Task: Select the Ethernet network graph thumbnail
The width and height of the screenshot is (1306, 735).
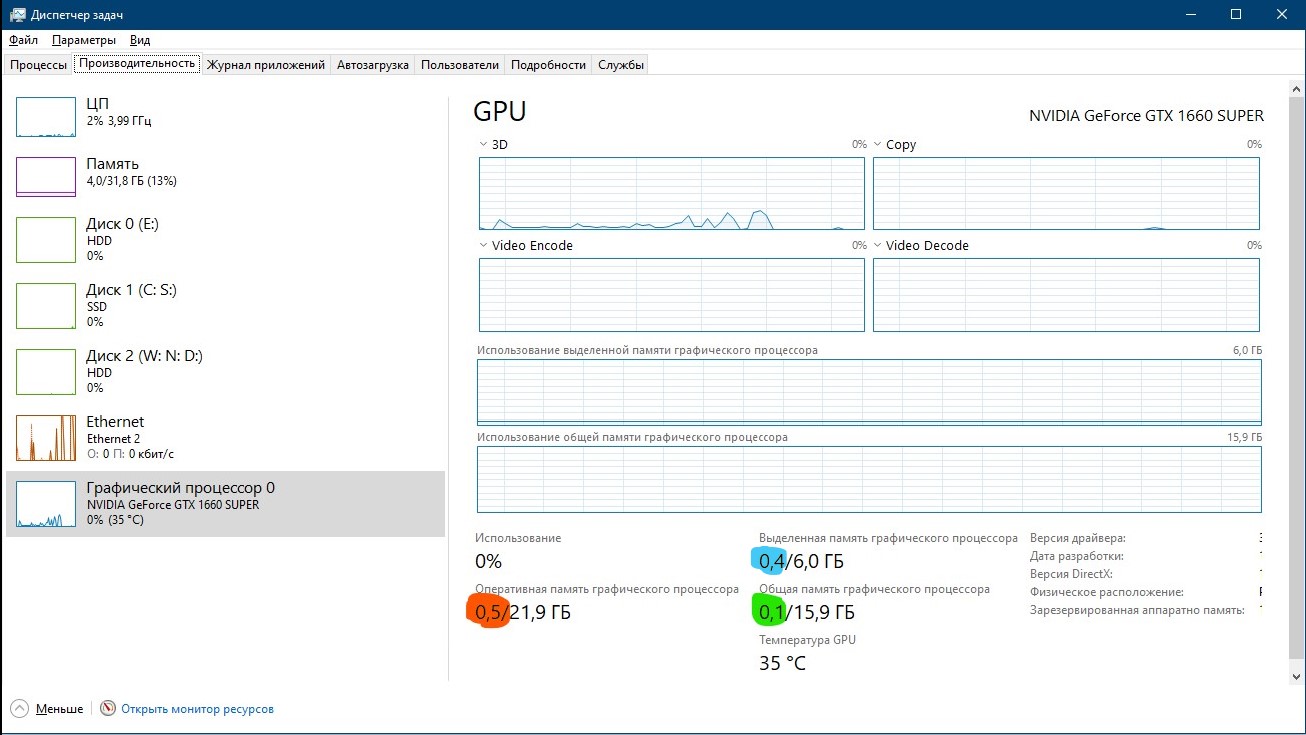Action: (46, 438)
